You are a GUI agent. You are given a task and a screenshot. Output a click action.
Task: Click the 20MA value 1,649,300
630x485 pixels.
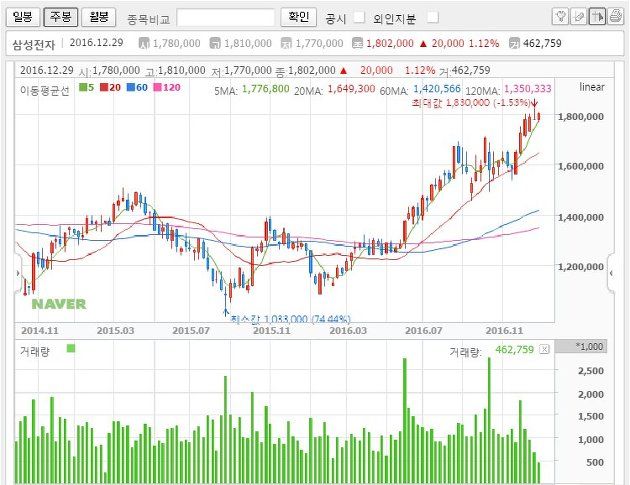[351, 89]
